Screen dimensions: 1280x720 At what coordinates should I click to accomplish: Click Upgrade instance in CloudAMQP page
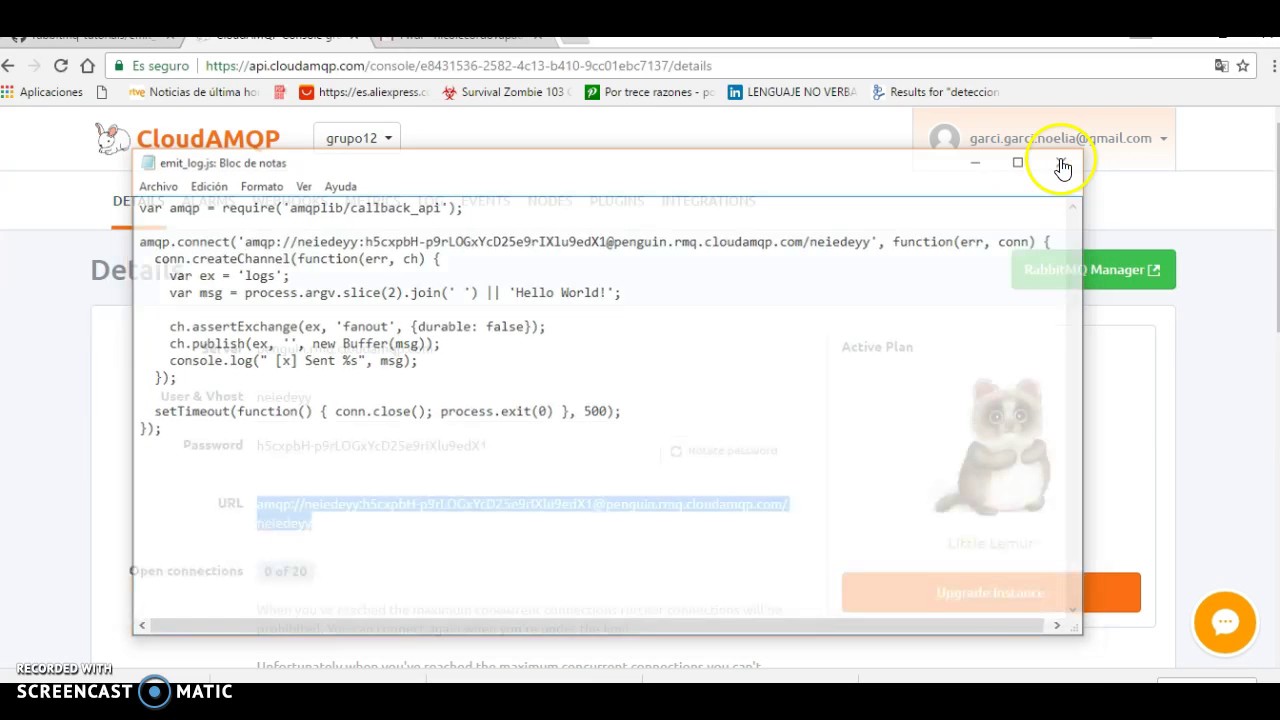[991, 593]
